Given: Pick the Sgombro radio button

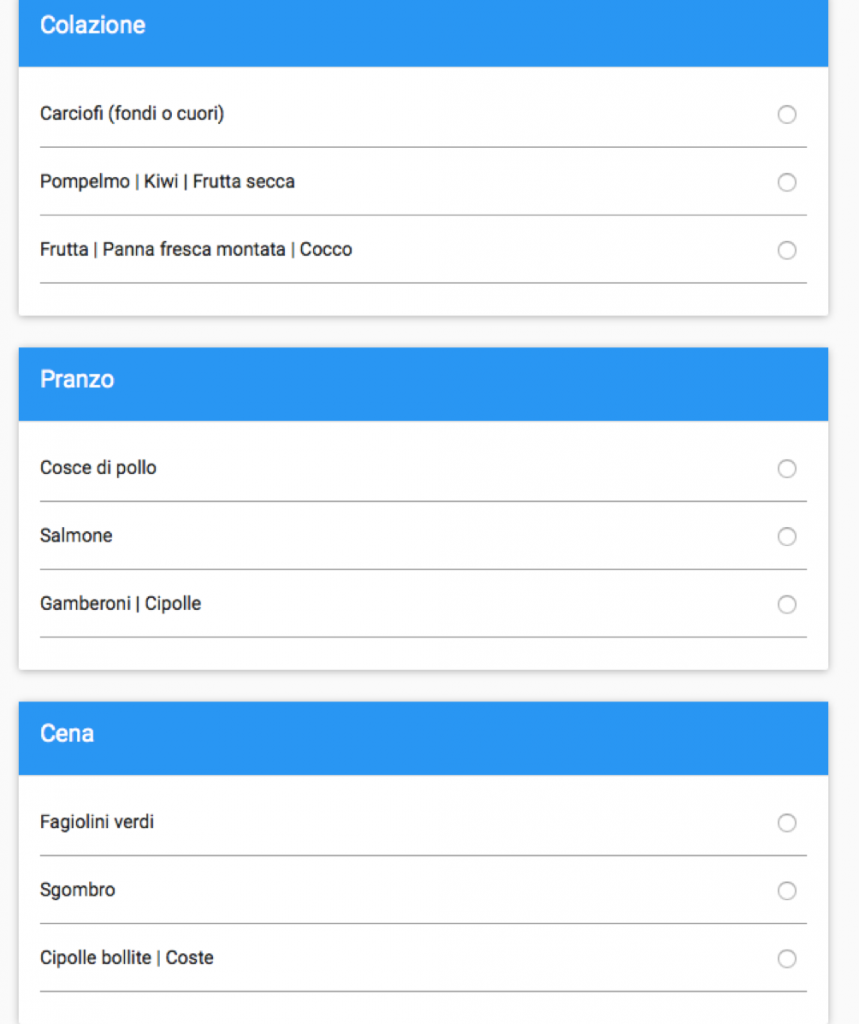Looking at the screenshot, I should pos(787,891).
